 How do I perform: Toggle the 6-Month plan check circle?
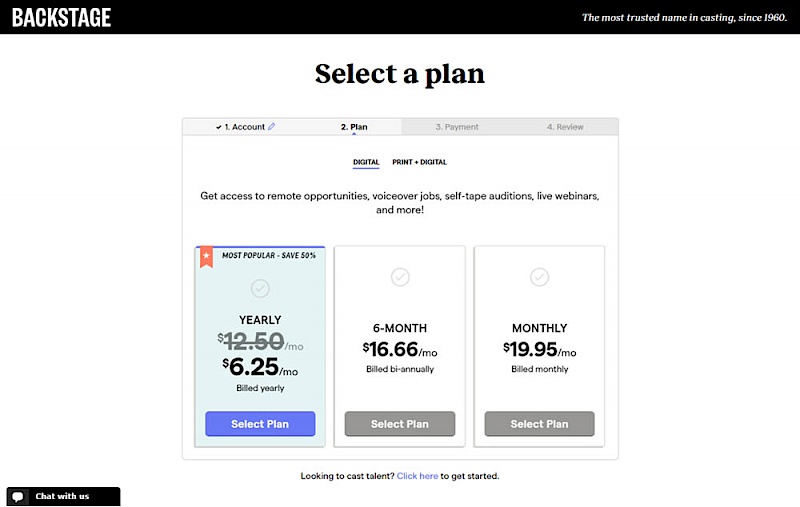[x=400, y=277]
